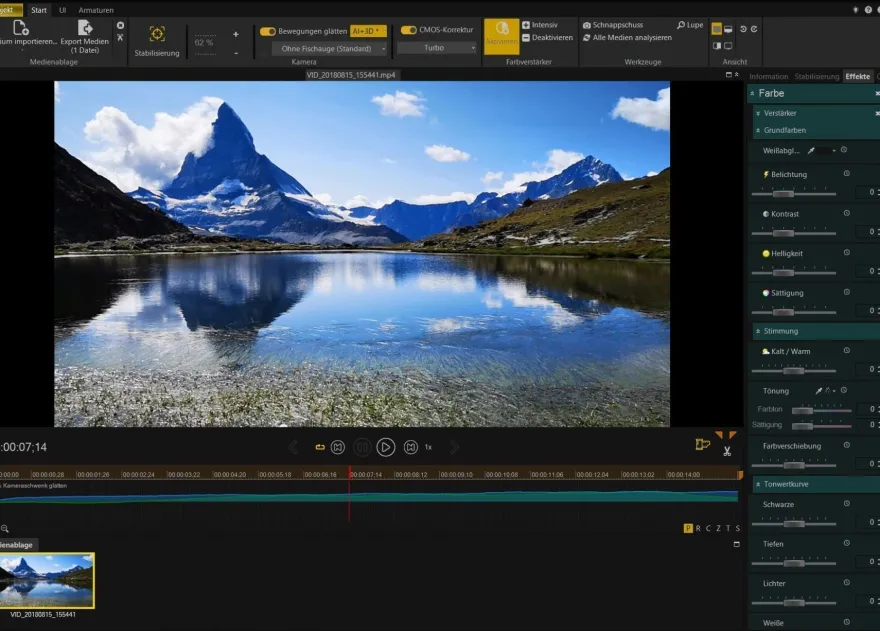This screenshot has width=880, height=631.
Task: Decrease zoom with the minus button
Action: (x=236, y=53)
